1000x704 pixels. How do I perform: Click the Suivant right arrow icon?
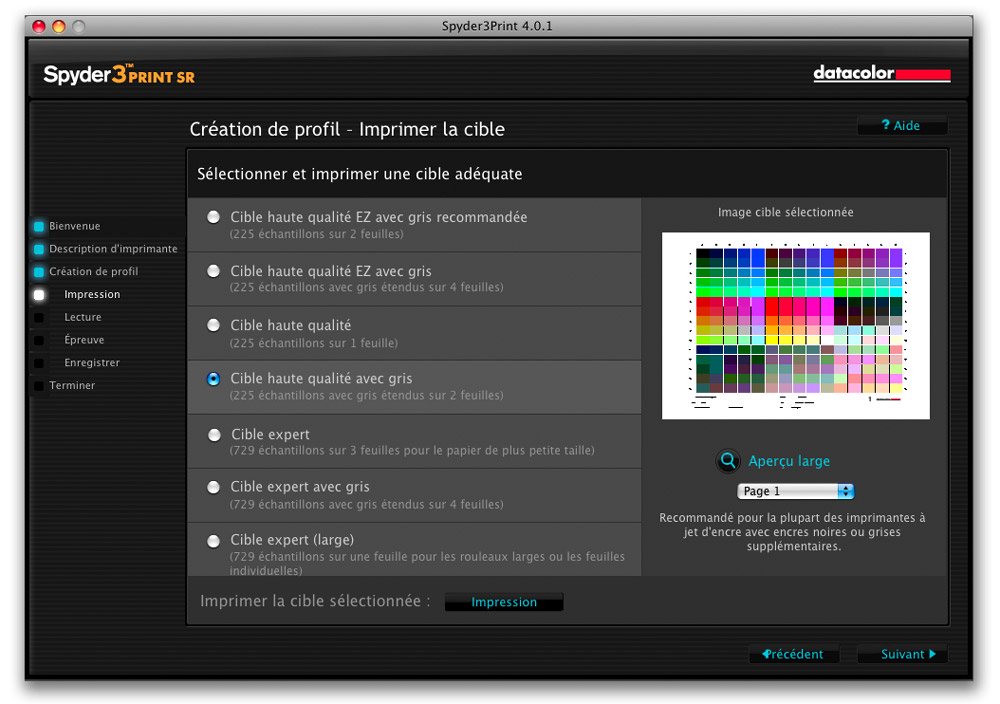pos(932,654)
